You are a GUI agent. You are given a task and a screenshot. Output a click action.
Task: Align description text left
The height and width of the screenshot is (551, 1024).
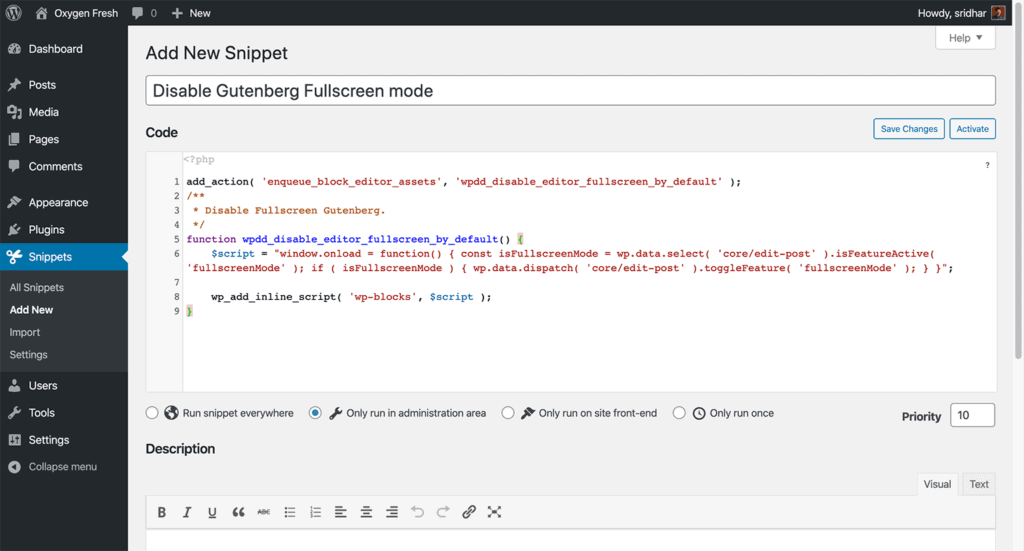tap(341, 512)
